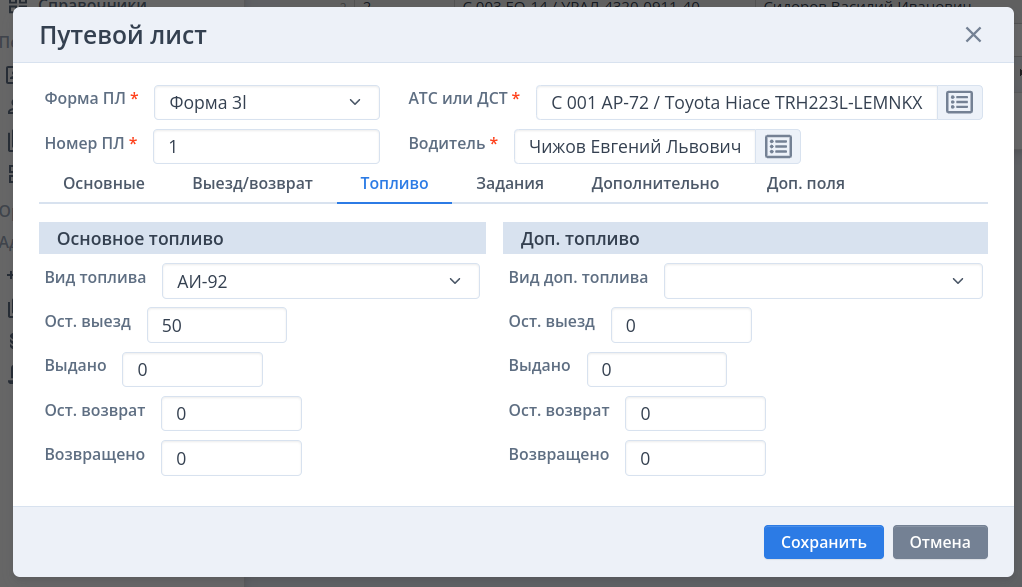Open driver list picker next to Водитель field
The image size is (1022, 587).
778,146
